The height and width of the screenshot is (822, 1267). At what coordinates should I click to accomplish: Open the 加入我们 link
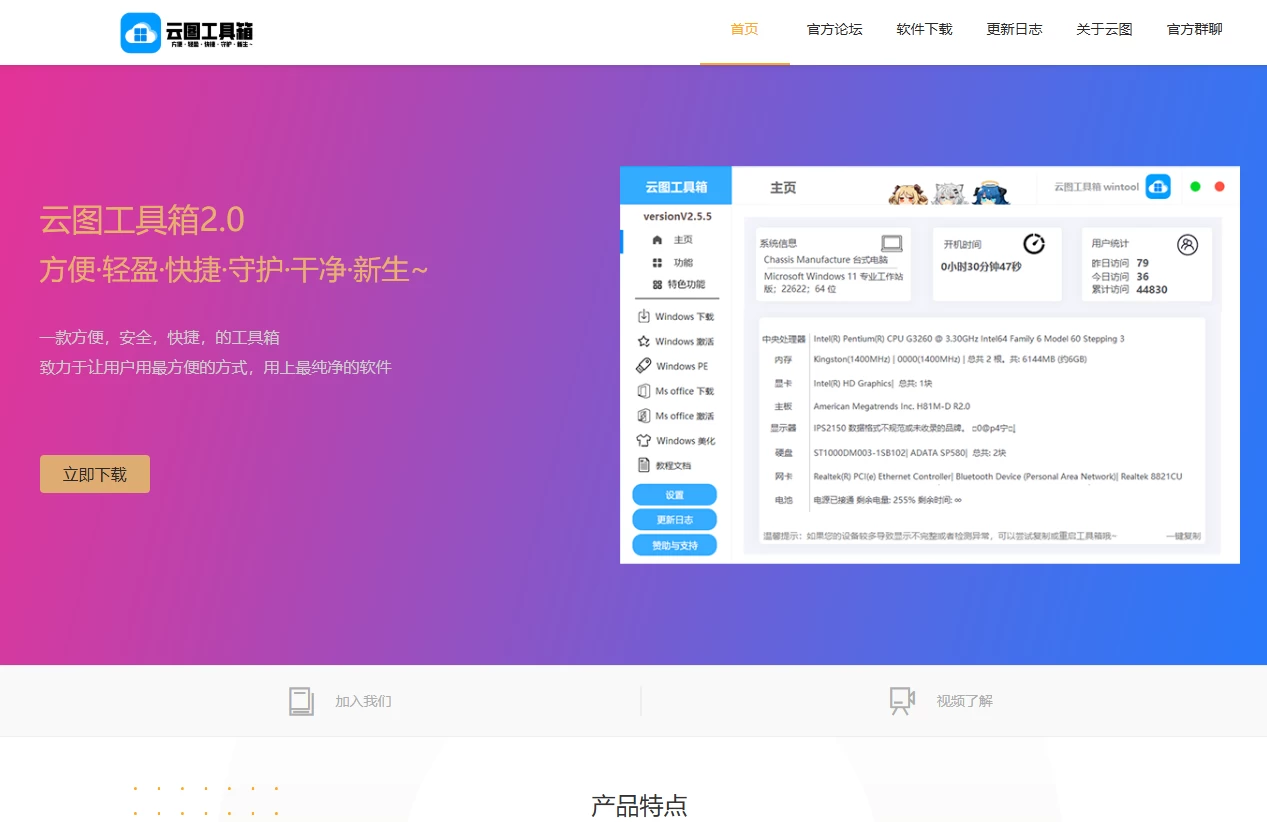[x=363, y=702]
